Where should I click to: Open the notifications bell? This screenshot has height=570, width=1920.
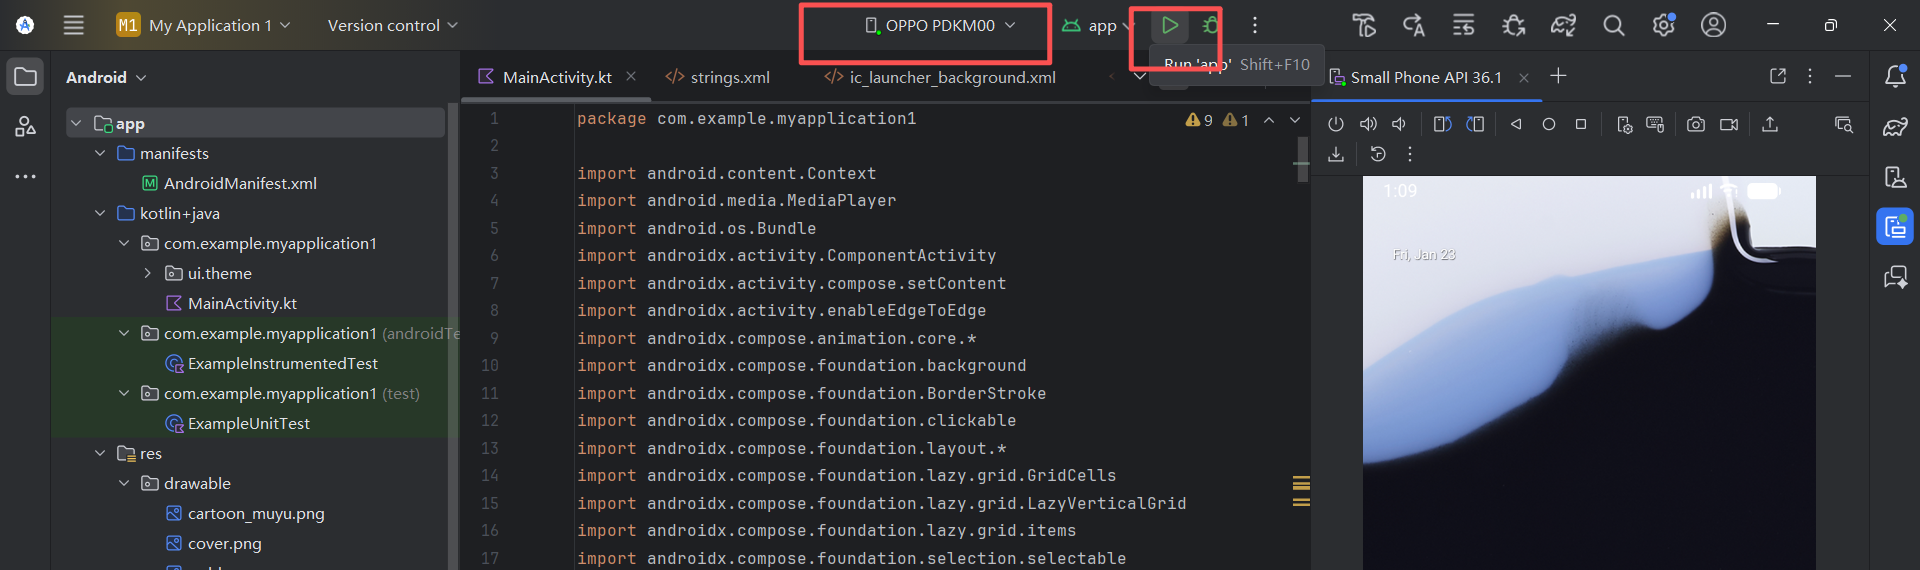coord(1895,77)
